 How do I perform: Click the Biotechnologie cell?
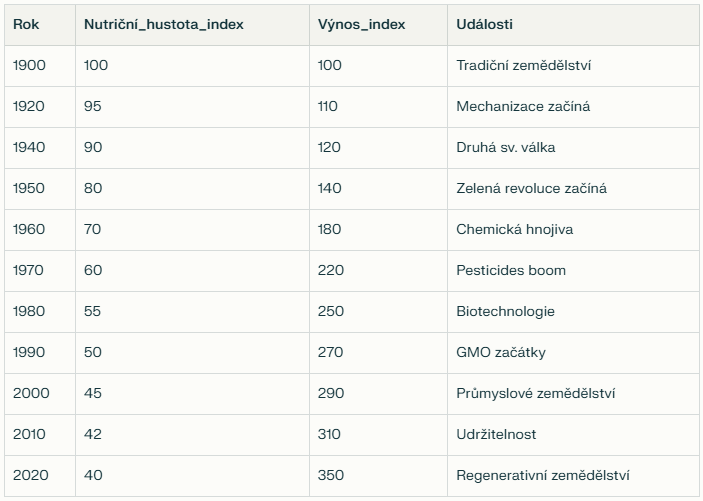tap(573, 312)
